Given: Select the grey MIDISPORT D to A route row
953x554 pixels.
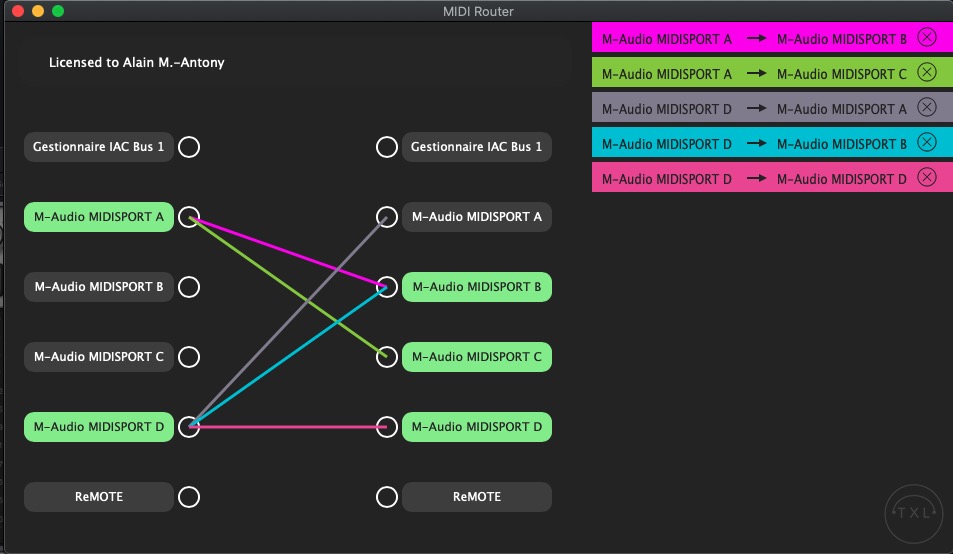Looking at the screenshot, I should coord(772,108).
